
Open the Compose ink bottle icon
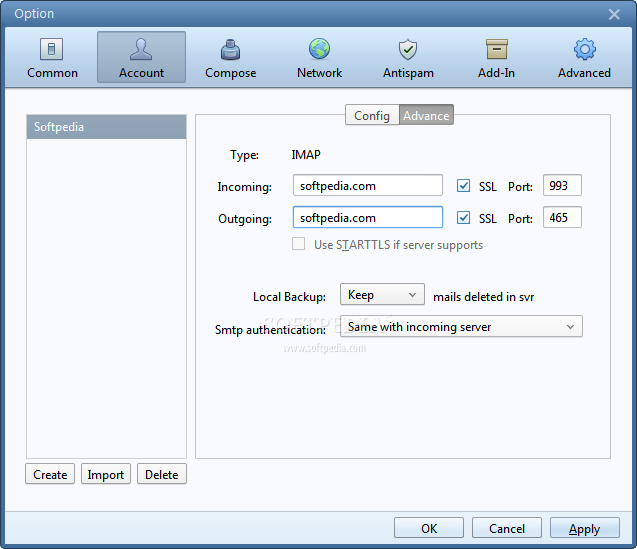tap(230, 49)
